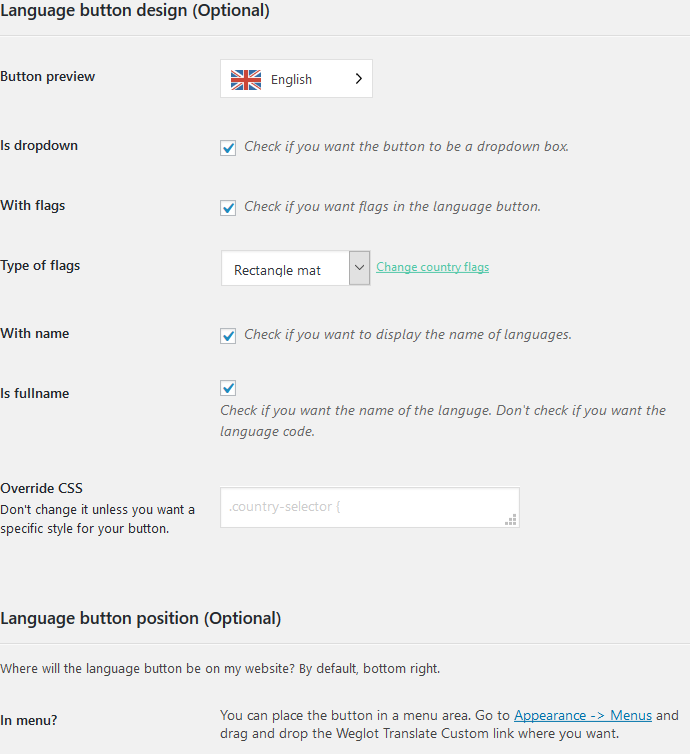Click the UK flag icon in button preview
Viewport: 690px width, 754px height.
pyautogui.click(x=246, y=79)
